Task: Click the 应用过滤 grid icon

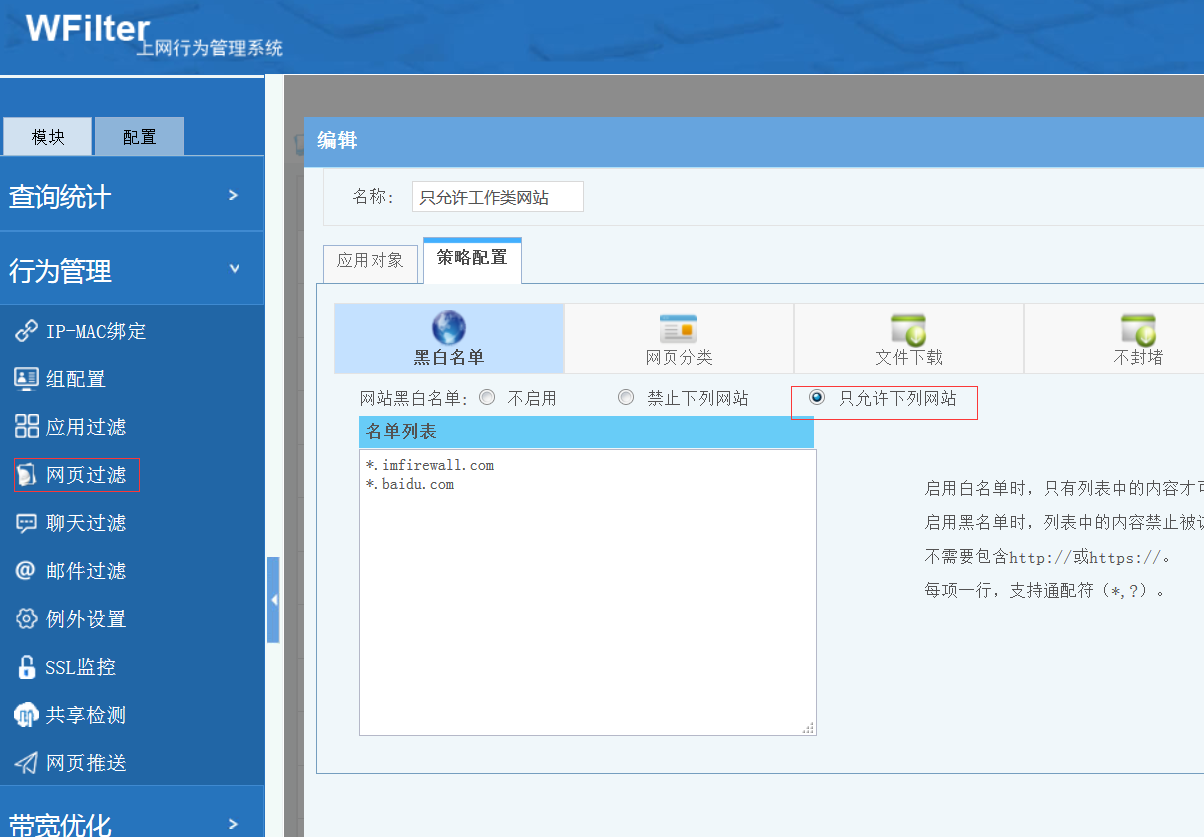Action: pos(26,427)
